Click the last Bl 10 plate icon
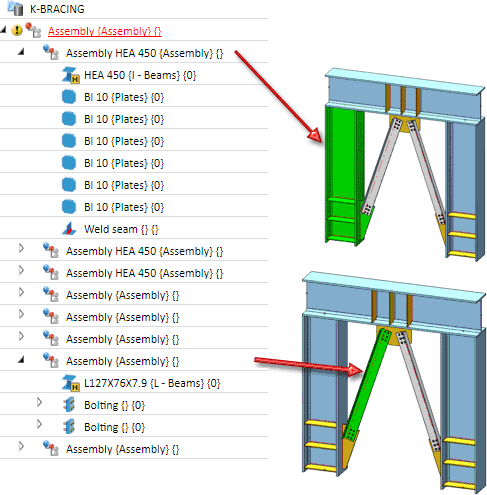Image resolution: width=487 pixels, height=495 pixels. coord(69,207)
